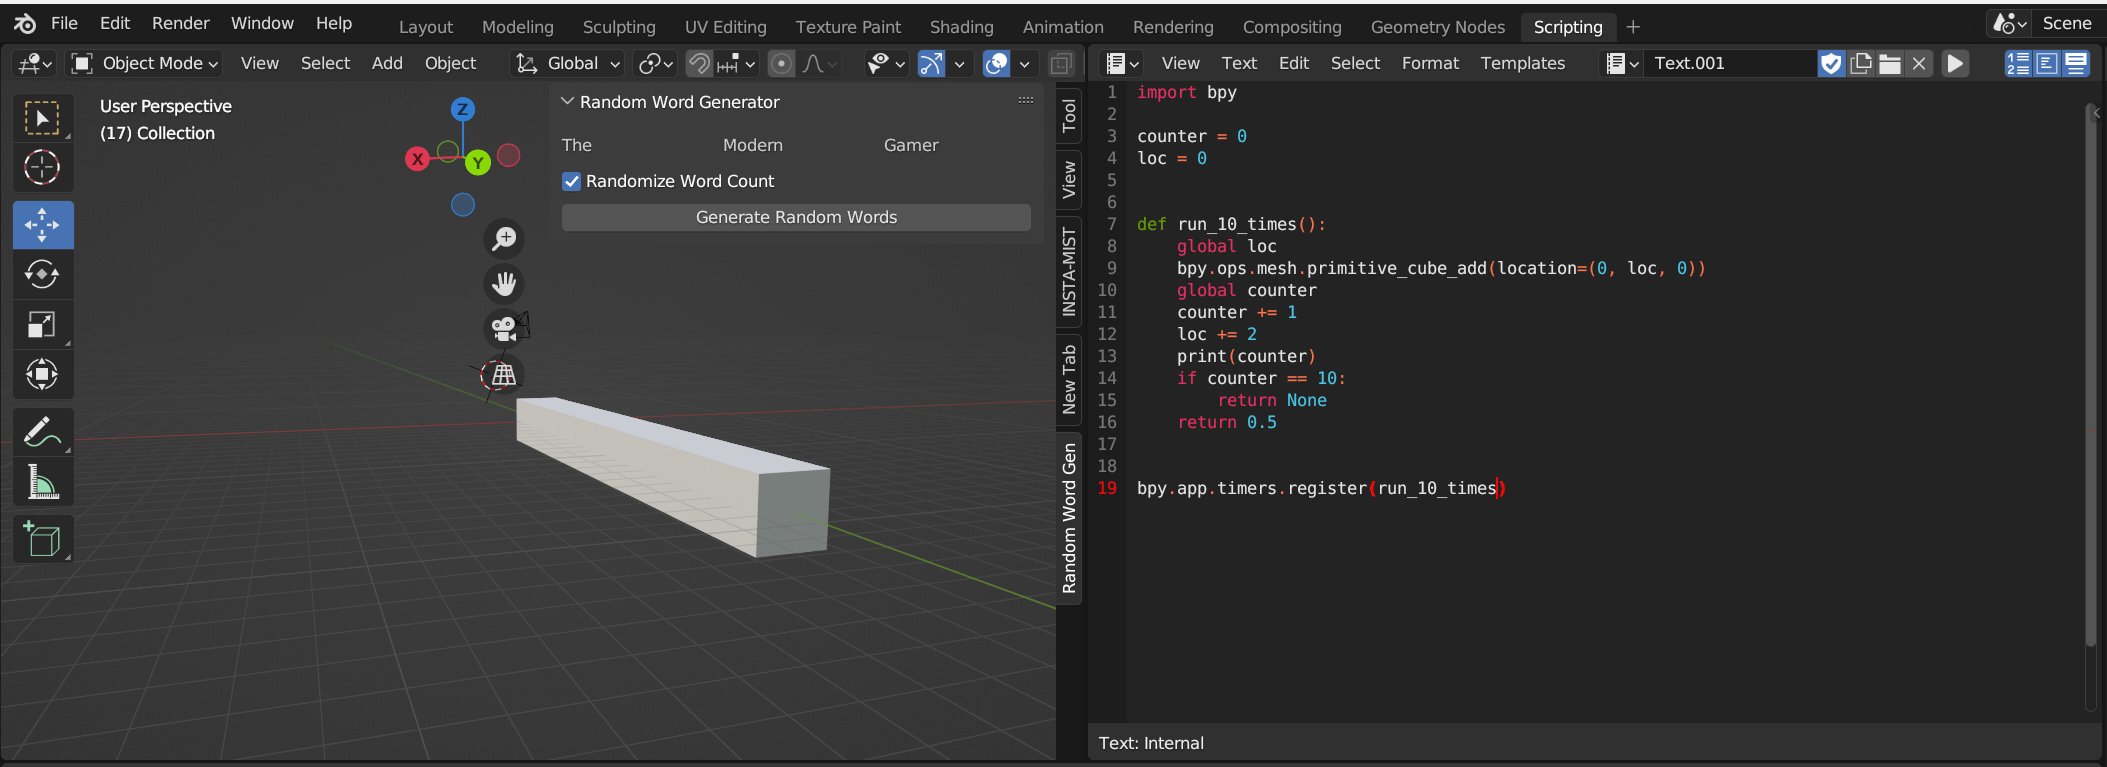Uncheck Randomize Word Count
This screenshot has height=767, width=2107.
(x=572, y=181)
